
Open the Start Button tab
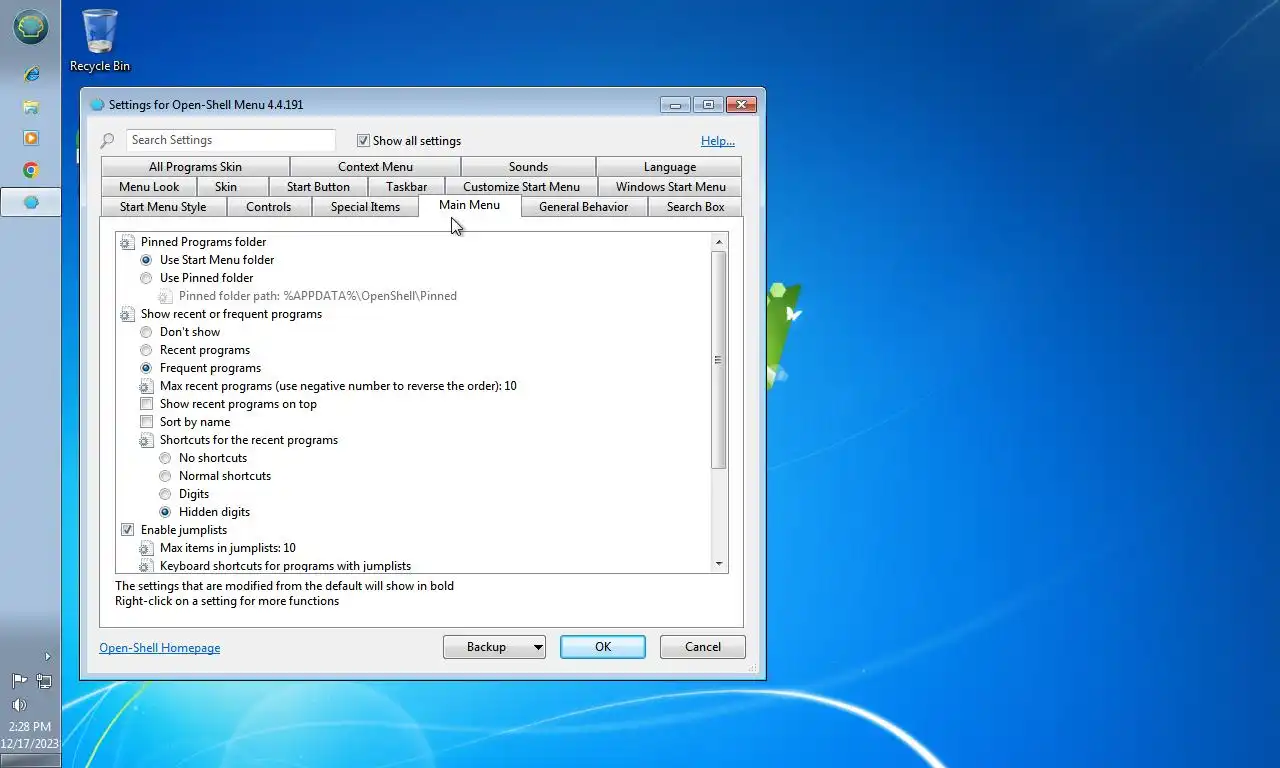coord(318,187)
